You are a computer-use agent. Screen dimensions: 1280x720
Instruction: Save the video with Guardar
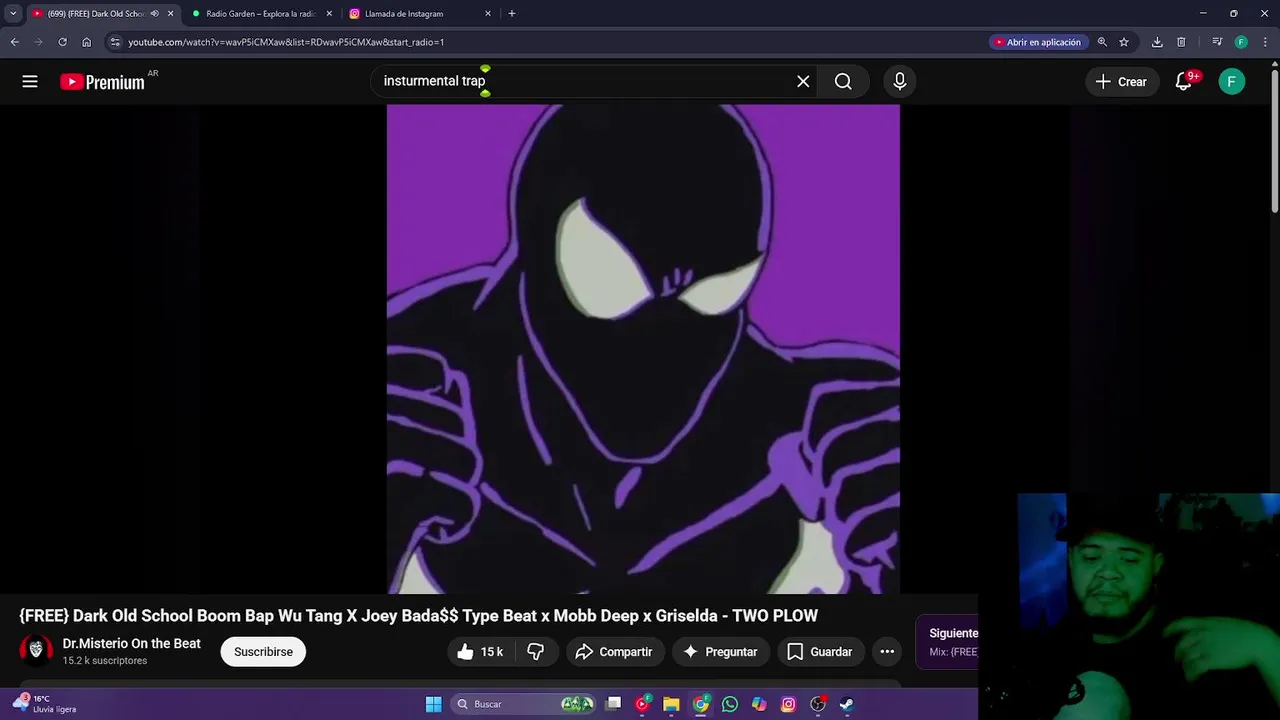click(820, 652)
